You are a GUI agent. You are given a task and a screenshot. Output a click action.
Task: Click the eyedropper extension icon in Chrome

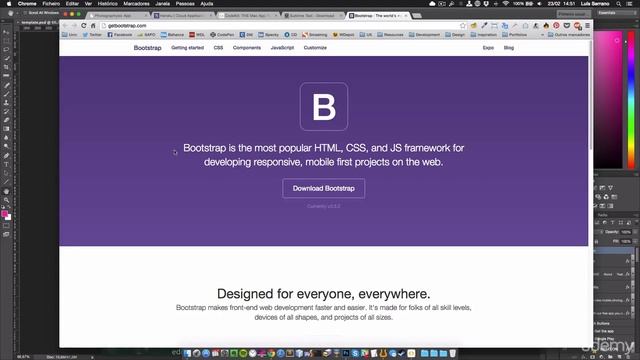pos(484,25)
